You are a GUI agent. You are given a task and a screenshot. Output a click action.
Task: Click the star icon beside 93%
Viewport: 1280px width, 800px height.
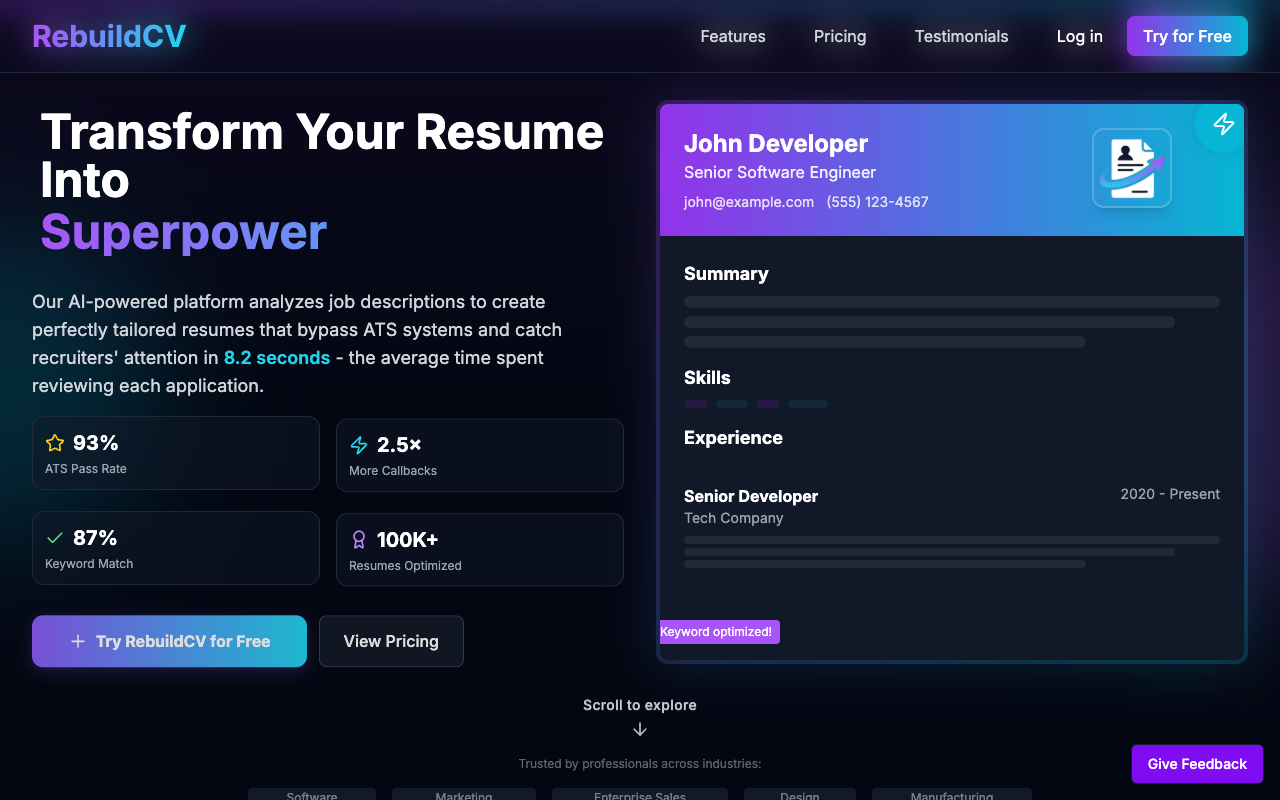coord(55,442)
